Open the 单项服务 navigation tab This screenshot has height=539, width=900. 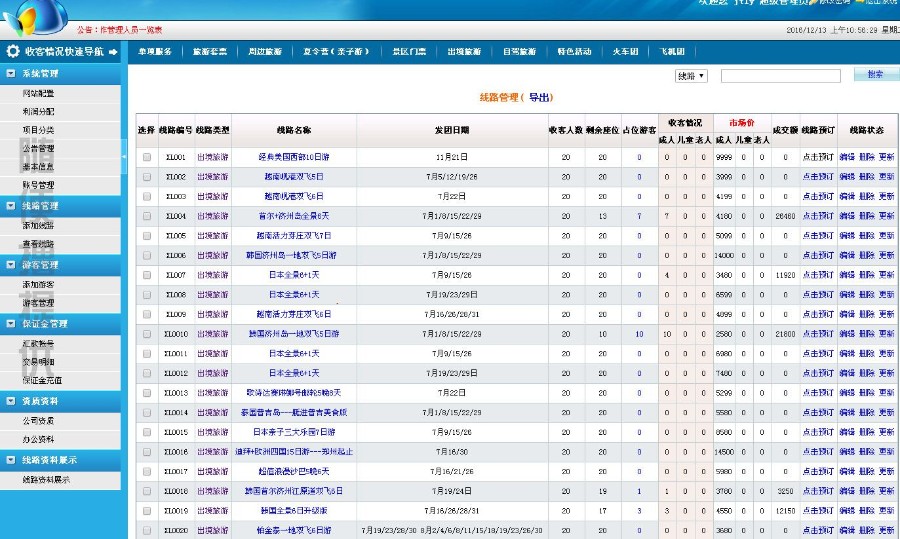click(155, 52)
